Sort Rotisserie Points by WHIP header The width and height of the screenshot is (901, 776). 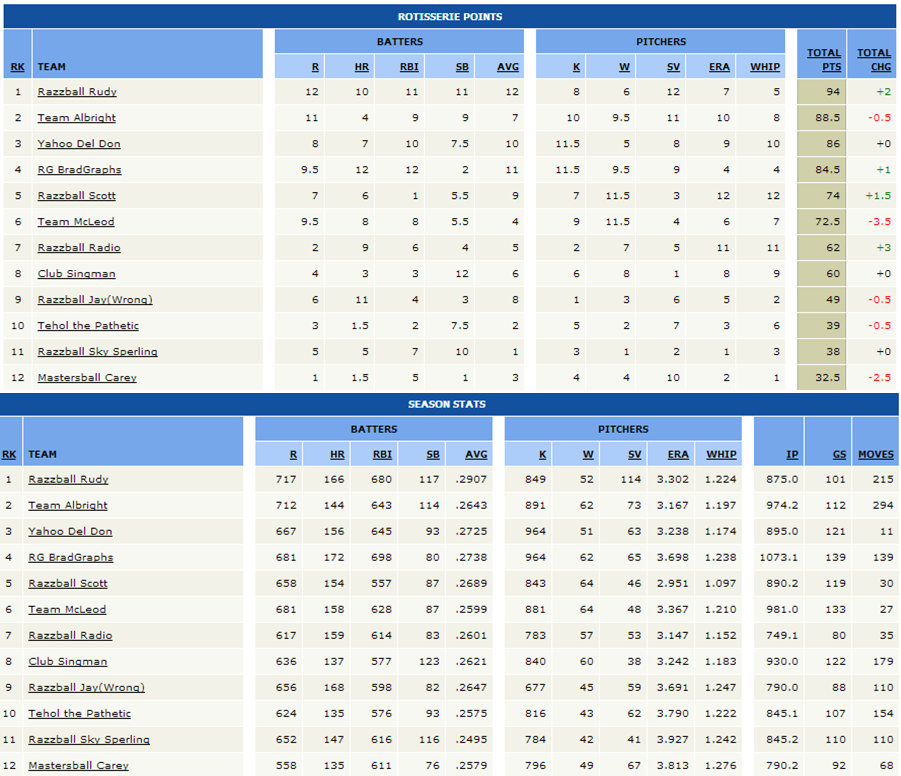click(x=765, y=67)
